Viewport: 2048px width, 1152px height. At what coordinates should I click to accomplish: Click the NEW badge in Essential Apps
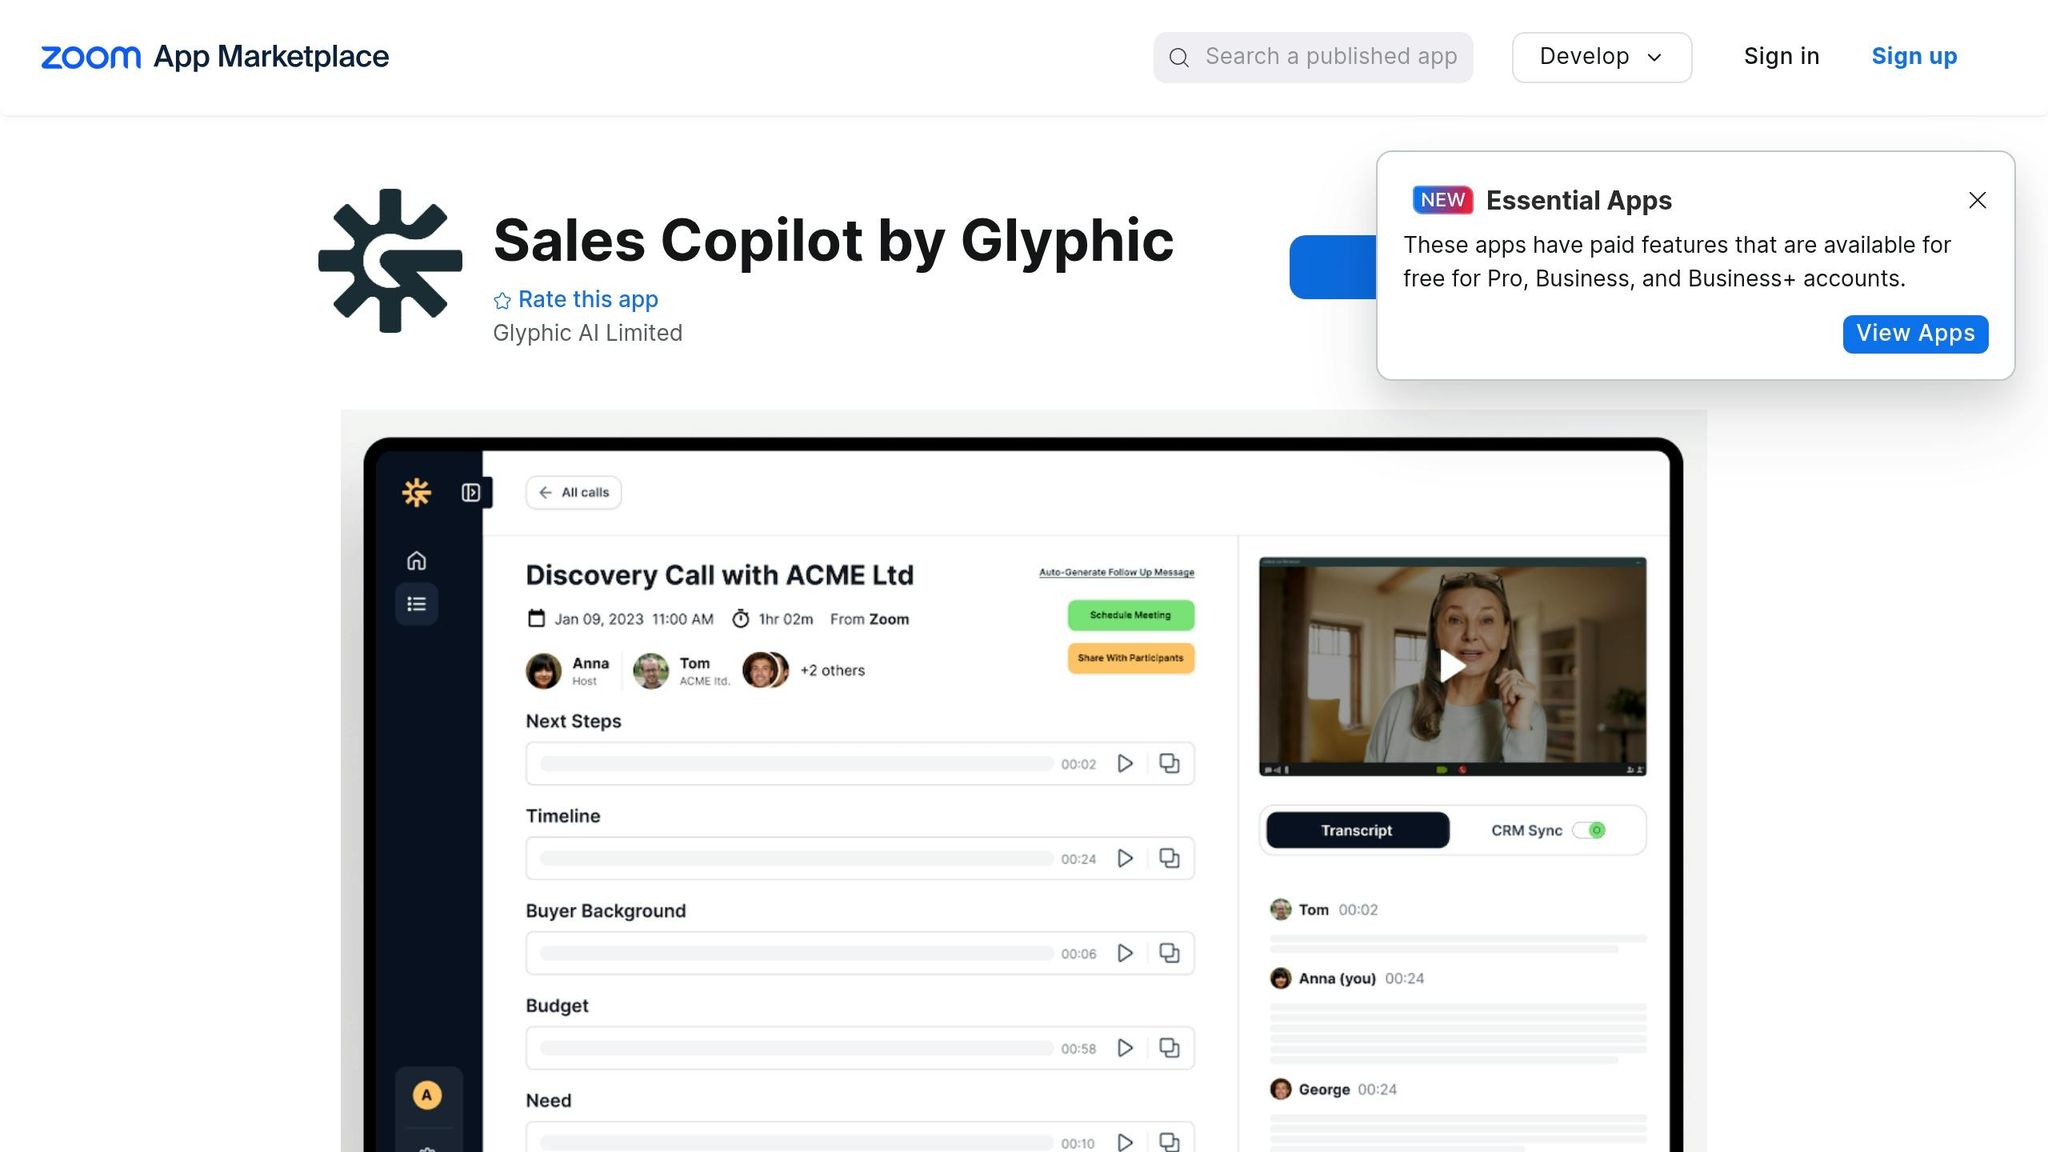click(1442, 200)
